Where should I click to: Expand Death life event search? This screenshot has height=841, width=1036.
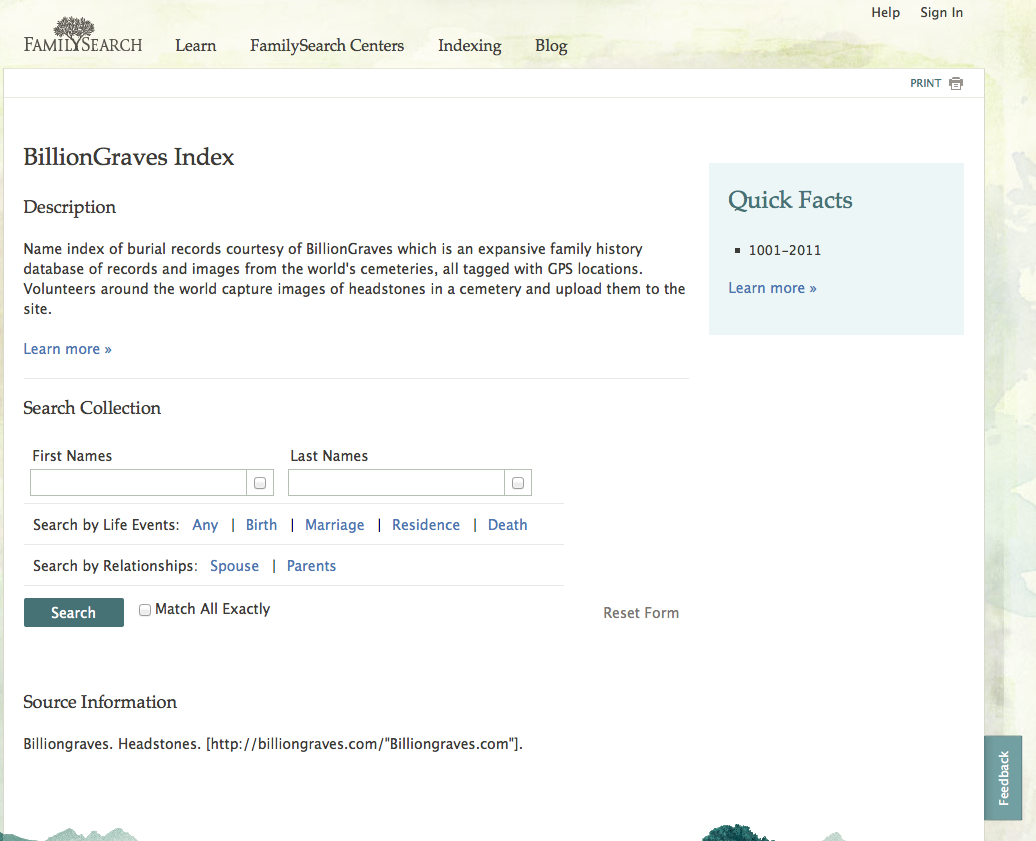507,525
